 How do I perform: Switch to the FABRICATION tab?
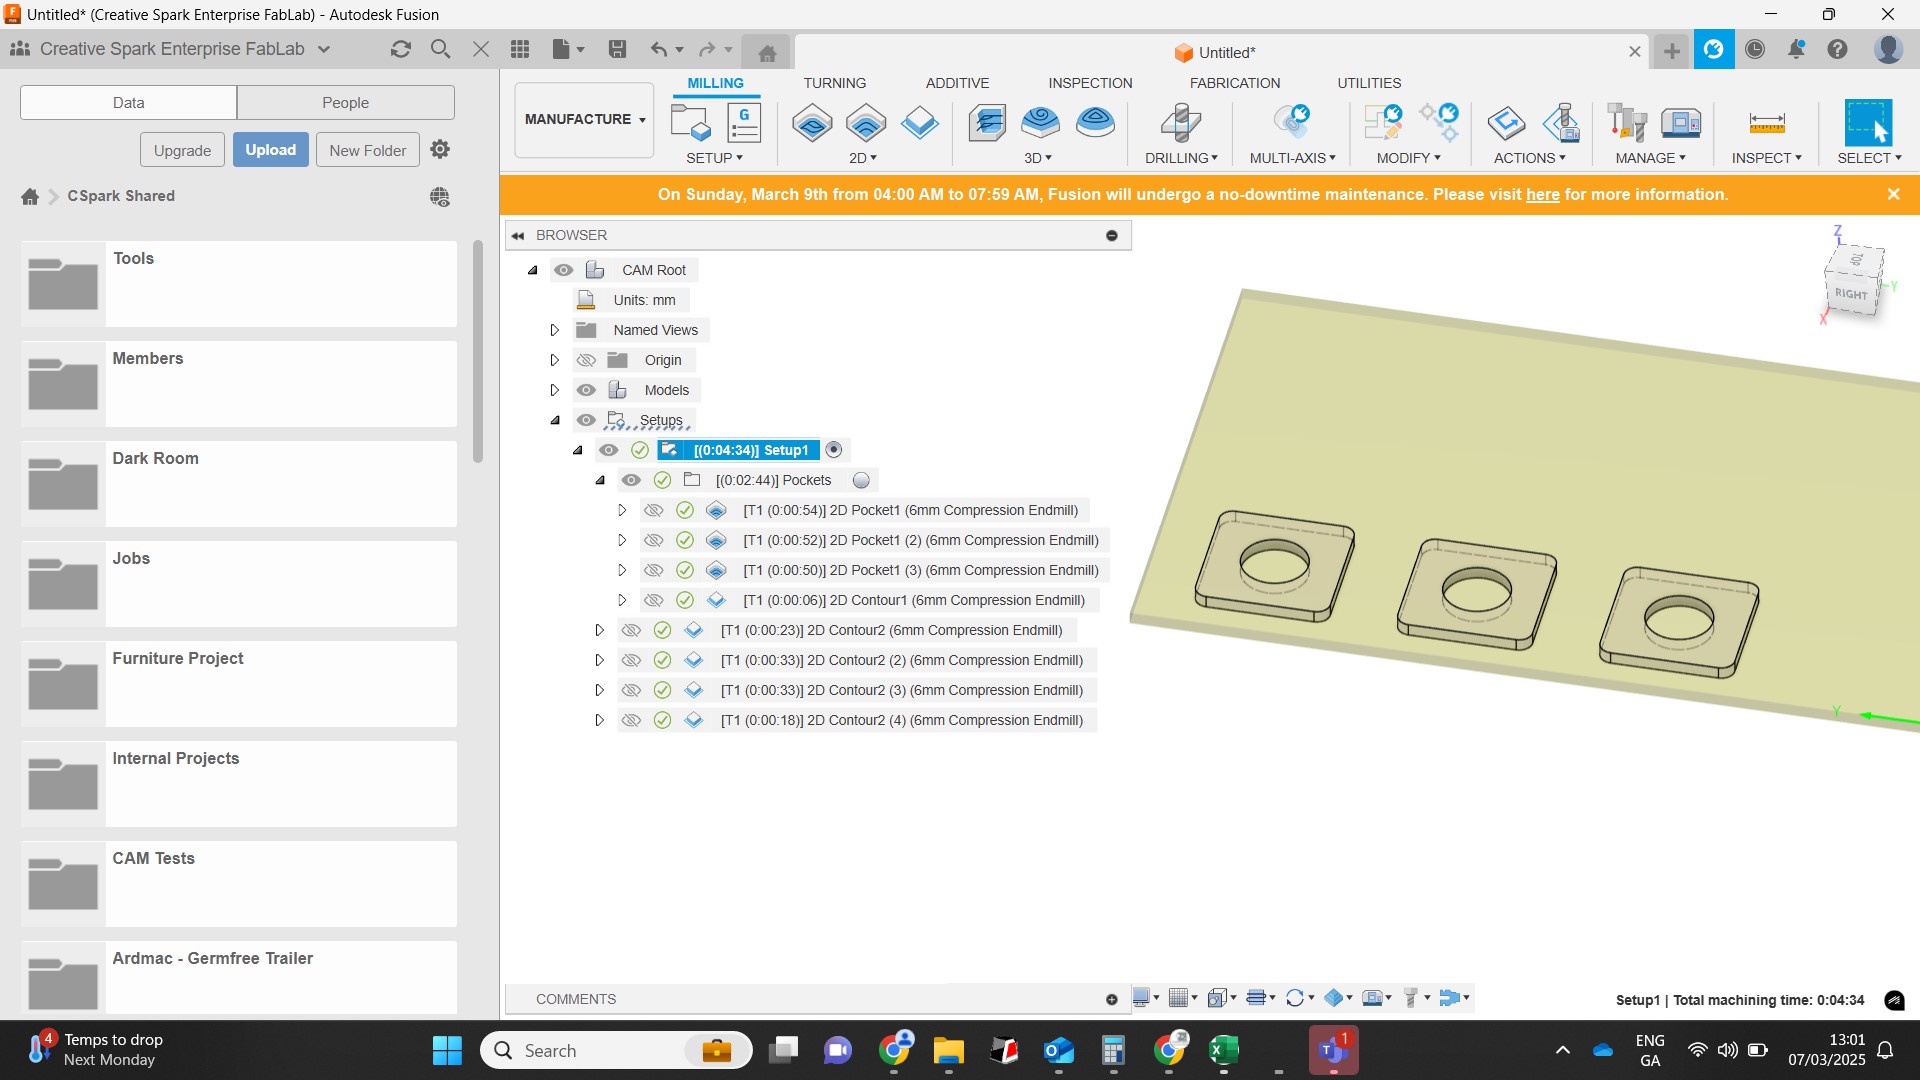[x=1235, y=83]
